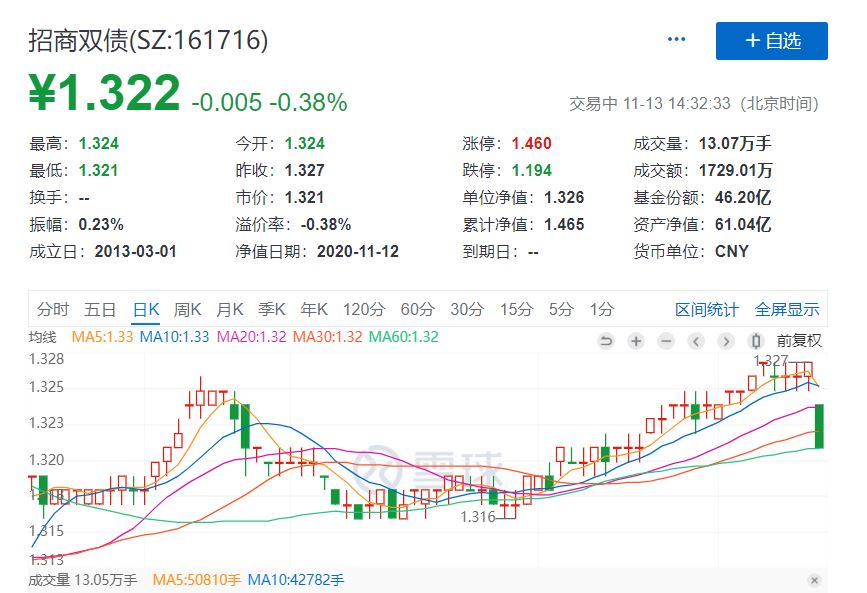Click the MA60:1.32 moving average label

(403, 337)
